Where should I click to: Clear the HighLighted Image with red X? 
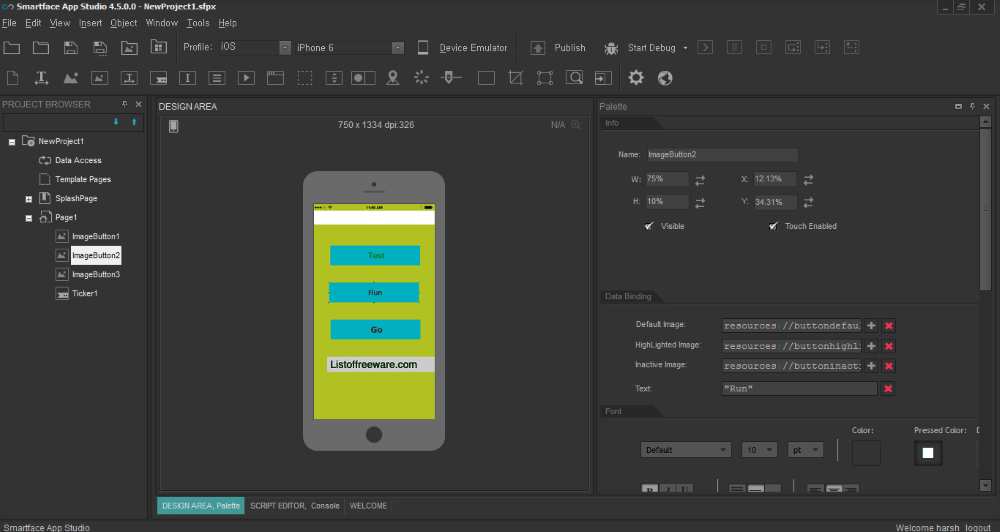click(888, 346)
